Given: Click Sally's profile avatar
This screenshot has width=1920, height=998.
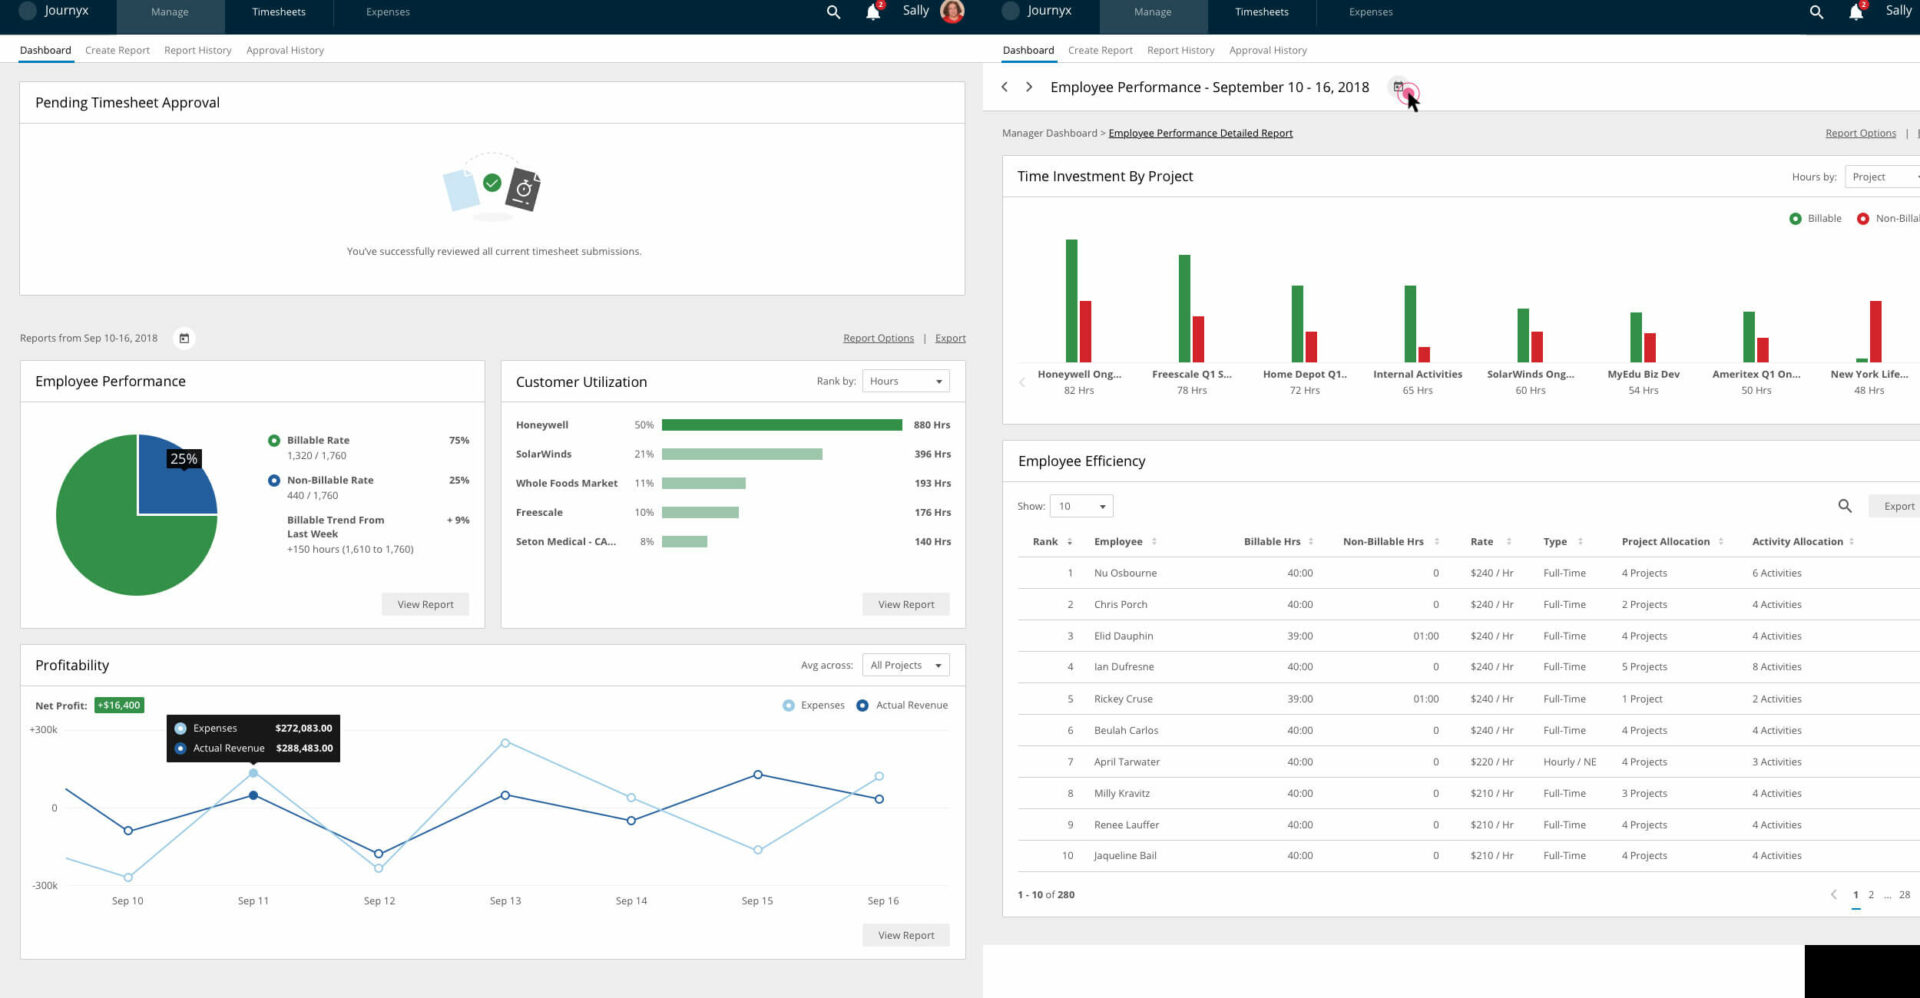Looking at the screenshot, I should pyautogui.click(x=949, y=12).
